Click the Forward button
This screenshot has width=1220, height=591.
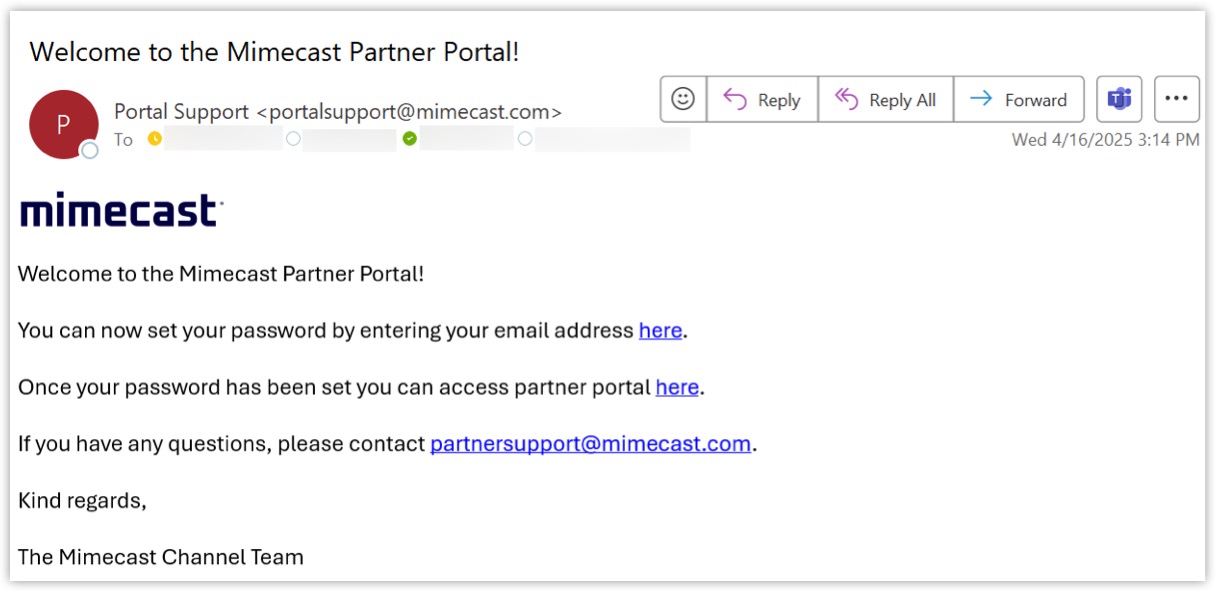(x=1020, y=99)
